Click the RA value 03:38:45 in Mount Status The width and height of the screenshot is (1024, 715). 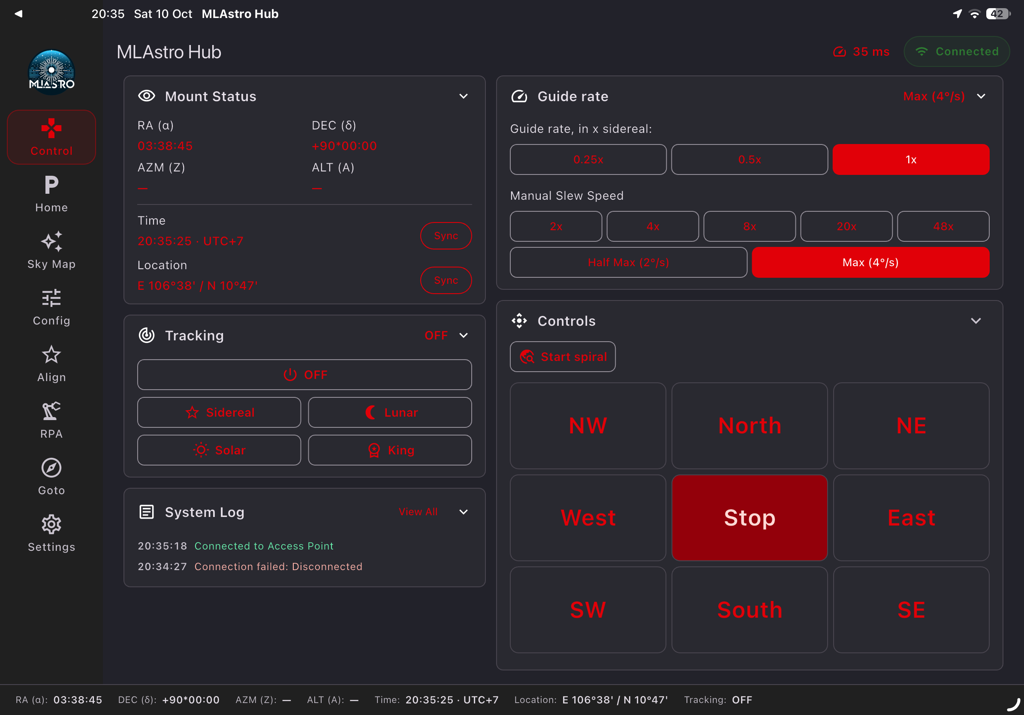pos(165,146)
